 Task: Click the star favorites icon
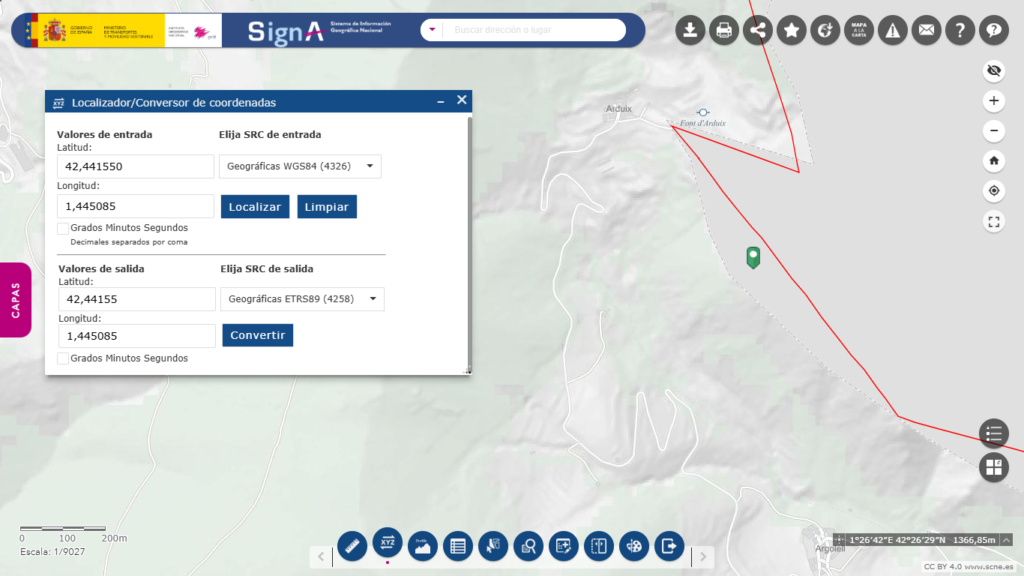coord(792,30)
